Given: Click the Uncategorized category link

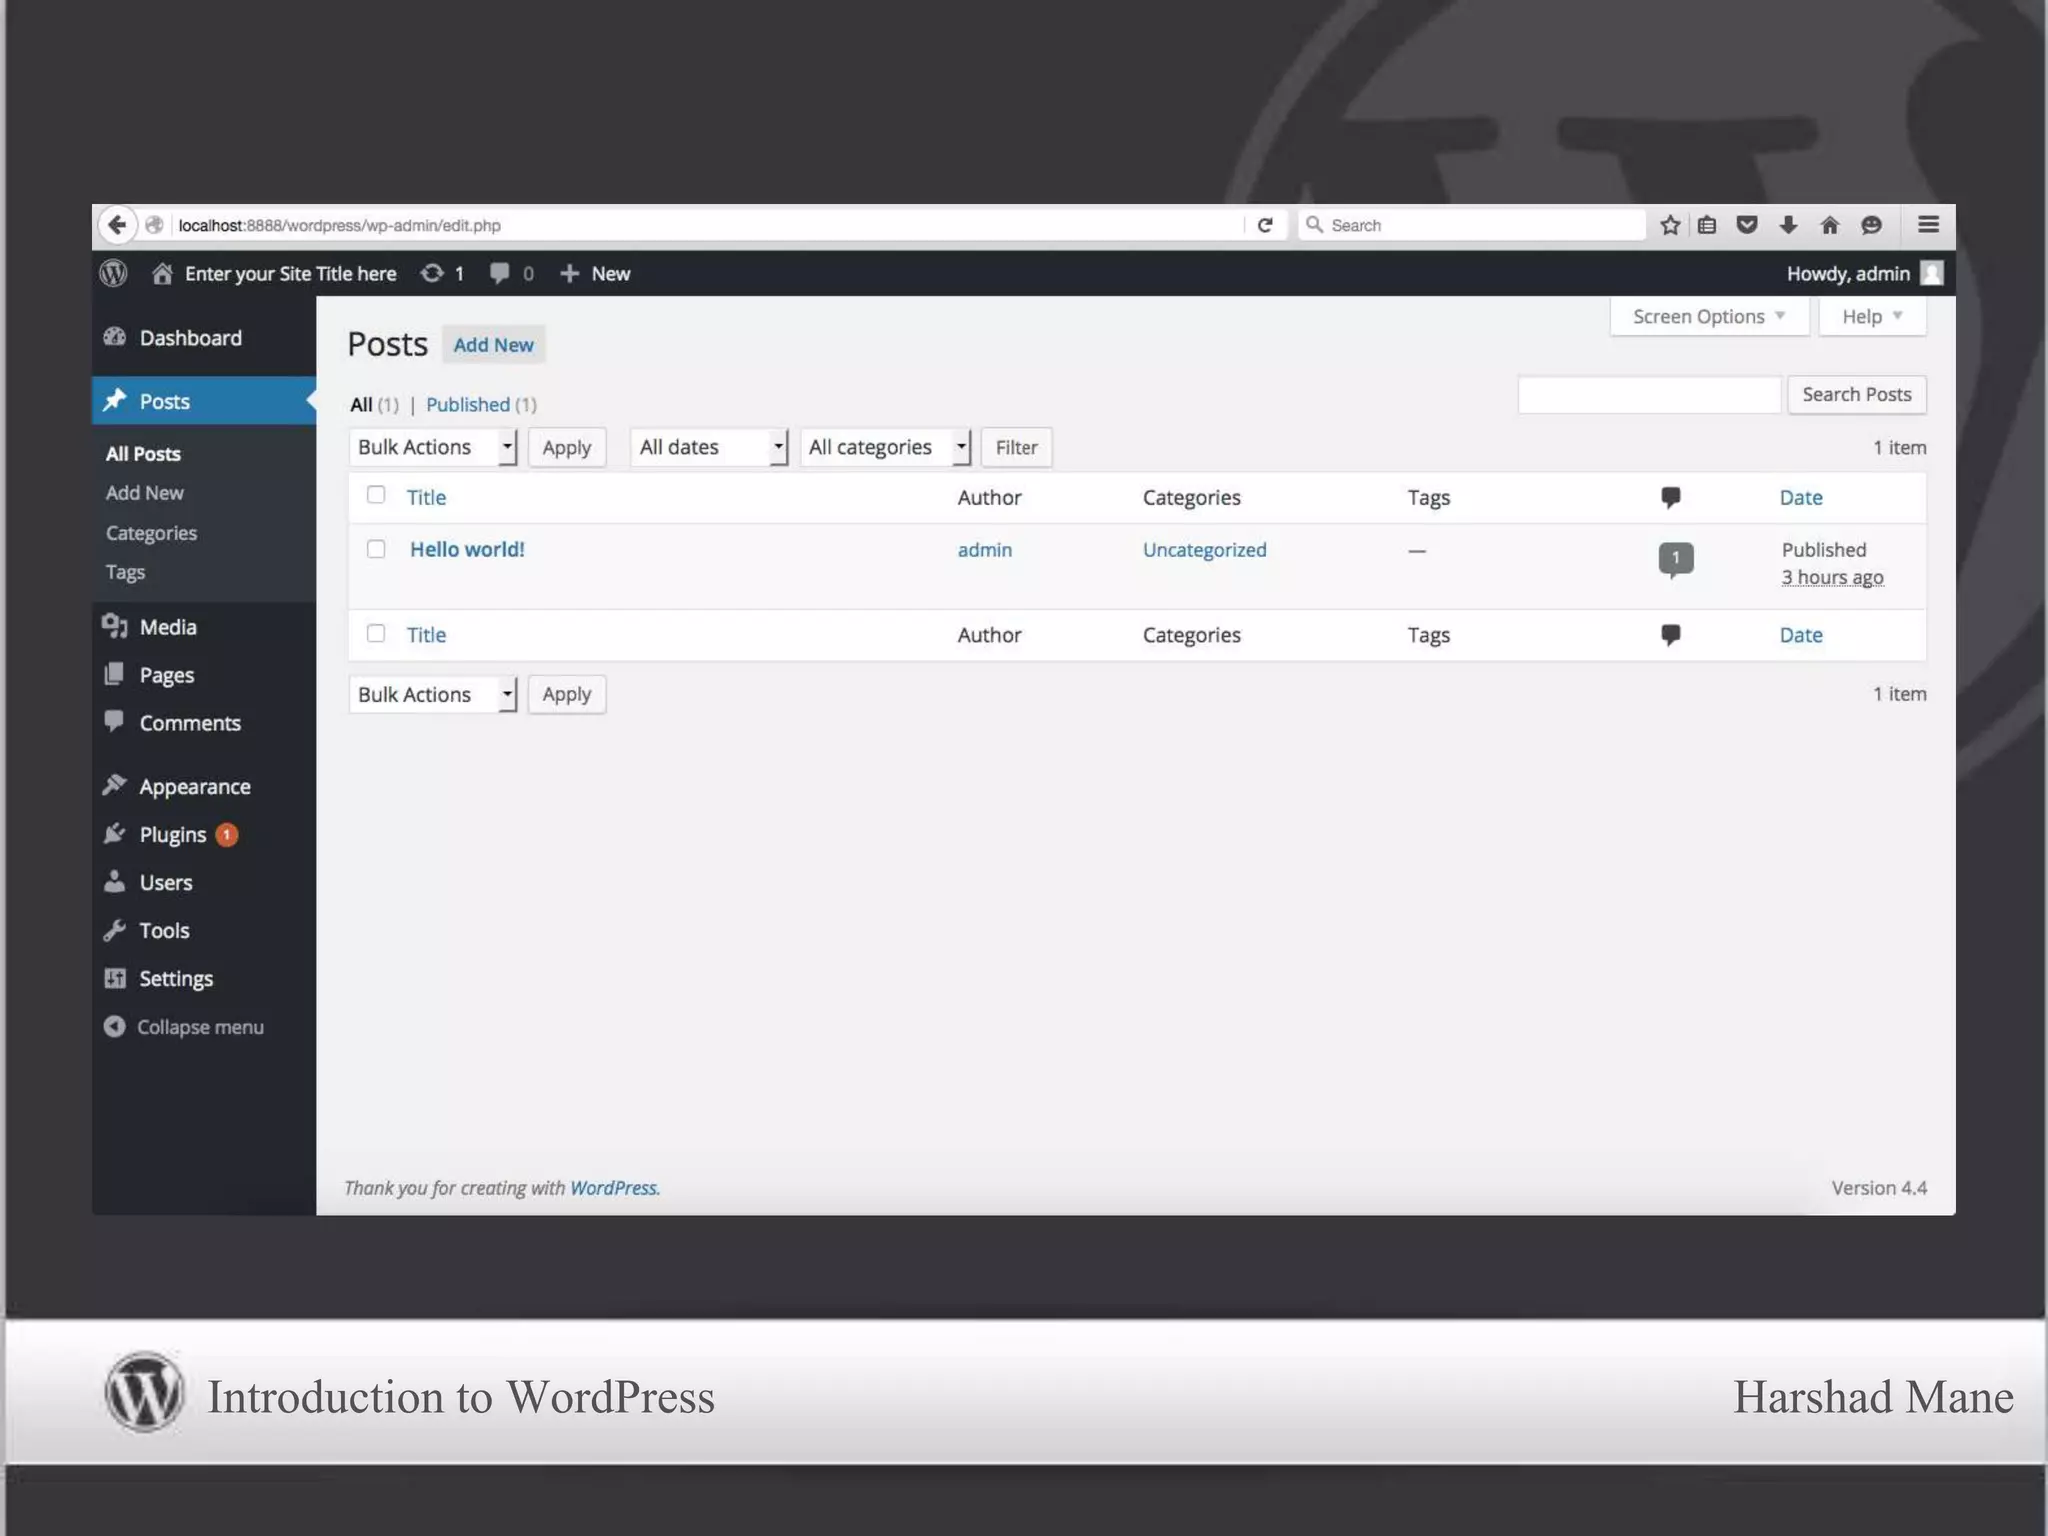Looking at the screenshot, I should [x=1205, y=550].
